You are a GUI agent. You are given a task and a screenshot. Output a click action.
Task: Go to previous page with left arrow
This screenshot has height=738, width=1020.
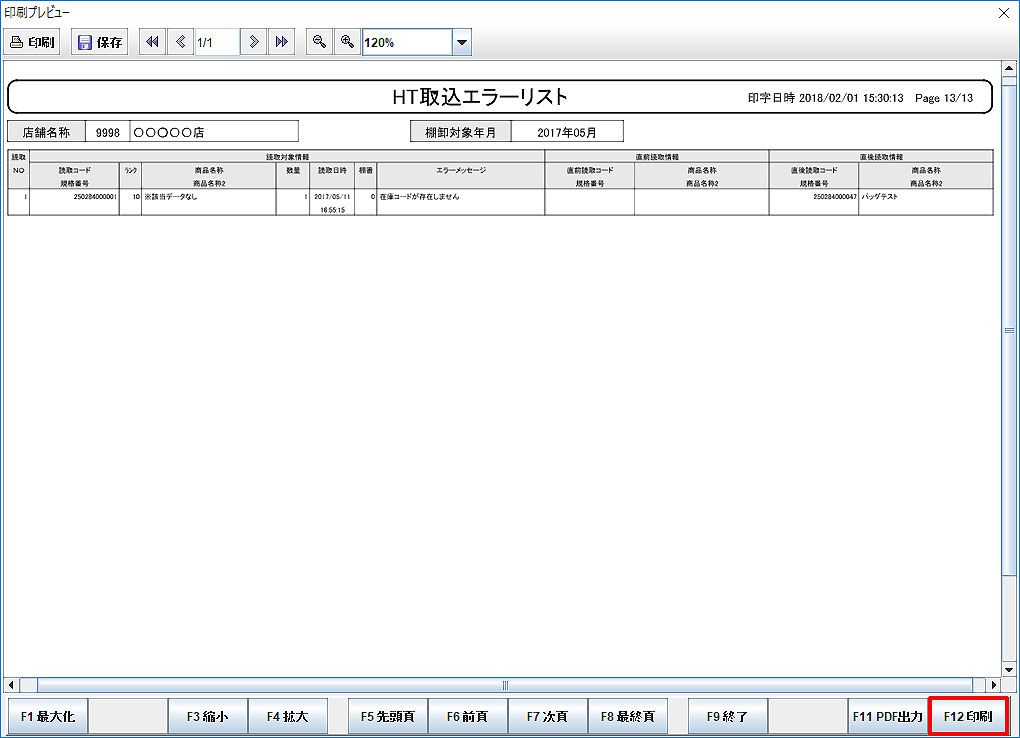click(180, 42)
